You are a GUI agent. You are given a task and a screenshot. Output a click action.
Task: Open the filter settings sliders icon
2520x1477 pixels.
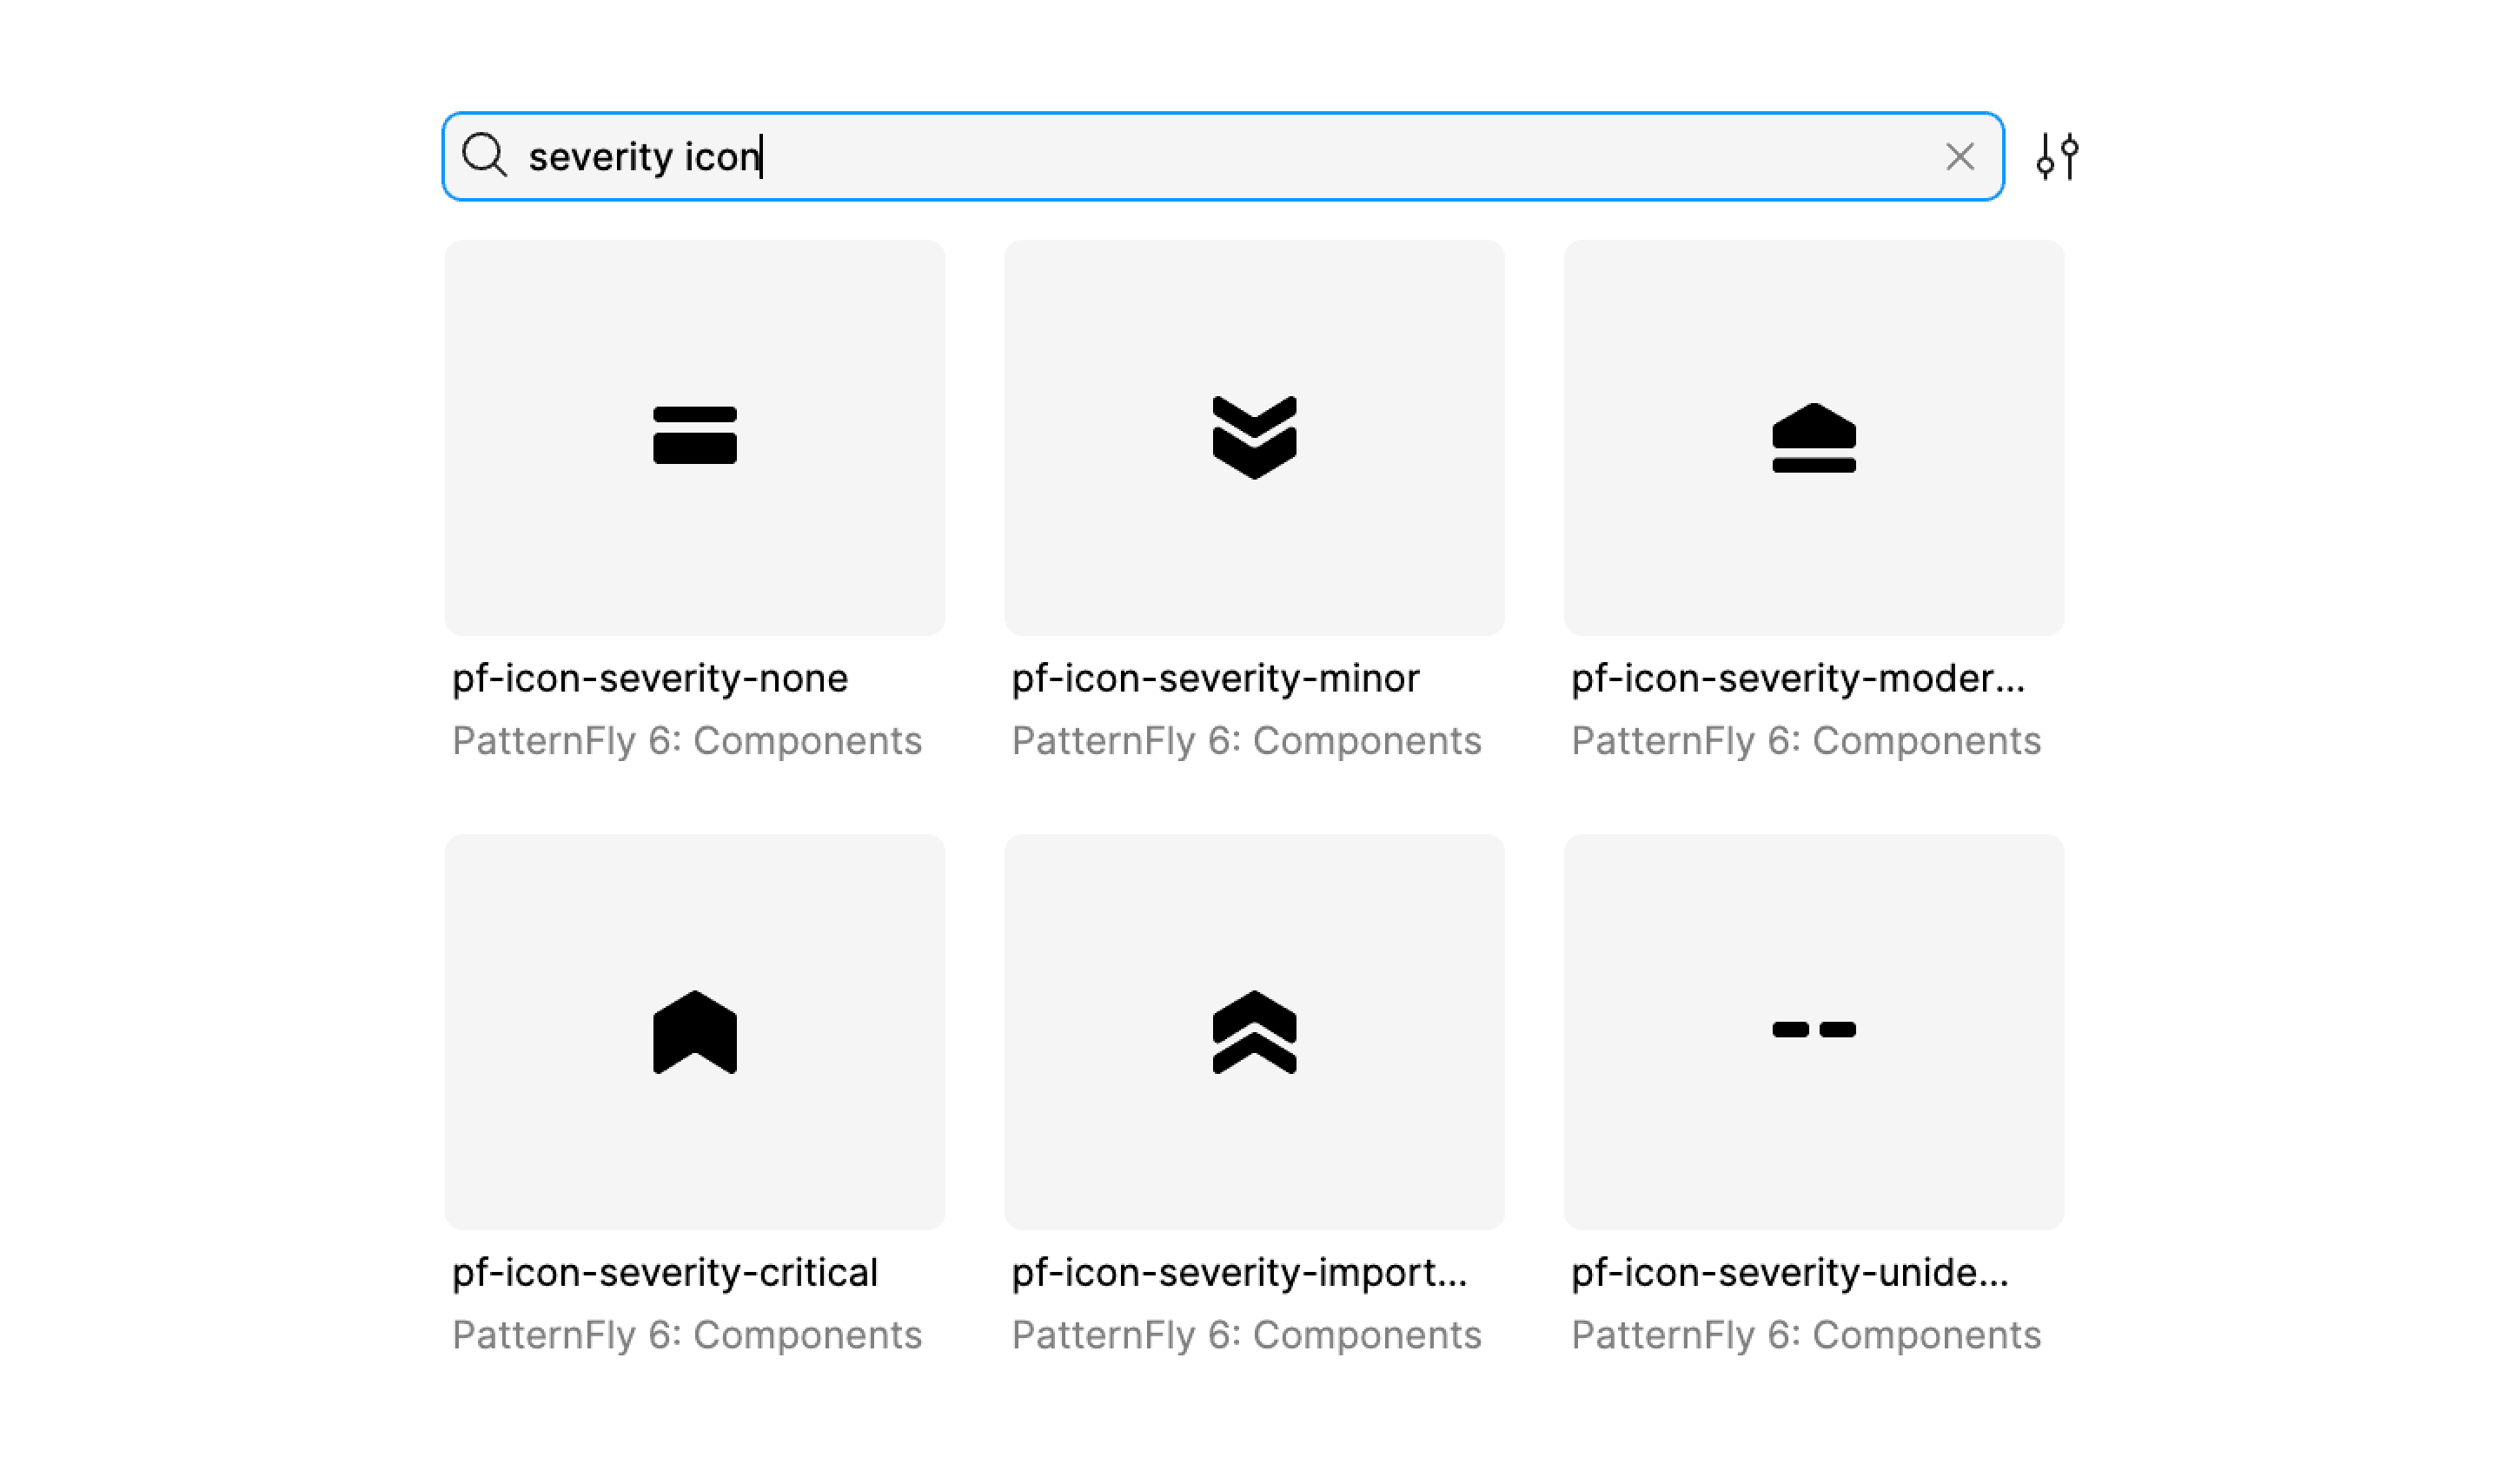coord(2058,157)
